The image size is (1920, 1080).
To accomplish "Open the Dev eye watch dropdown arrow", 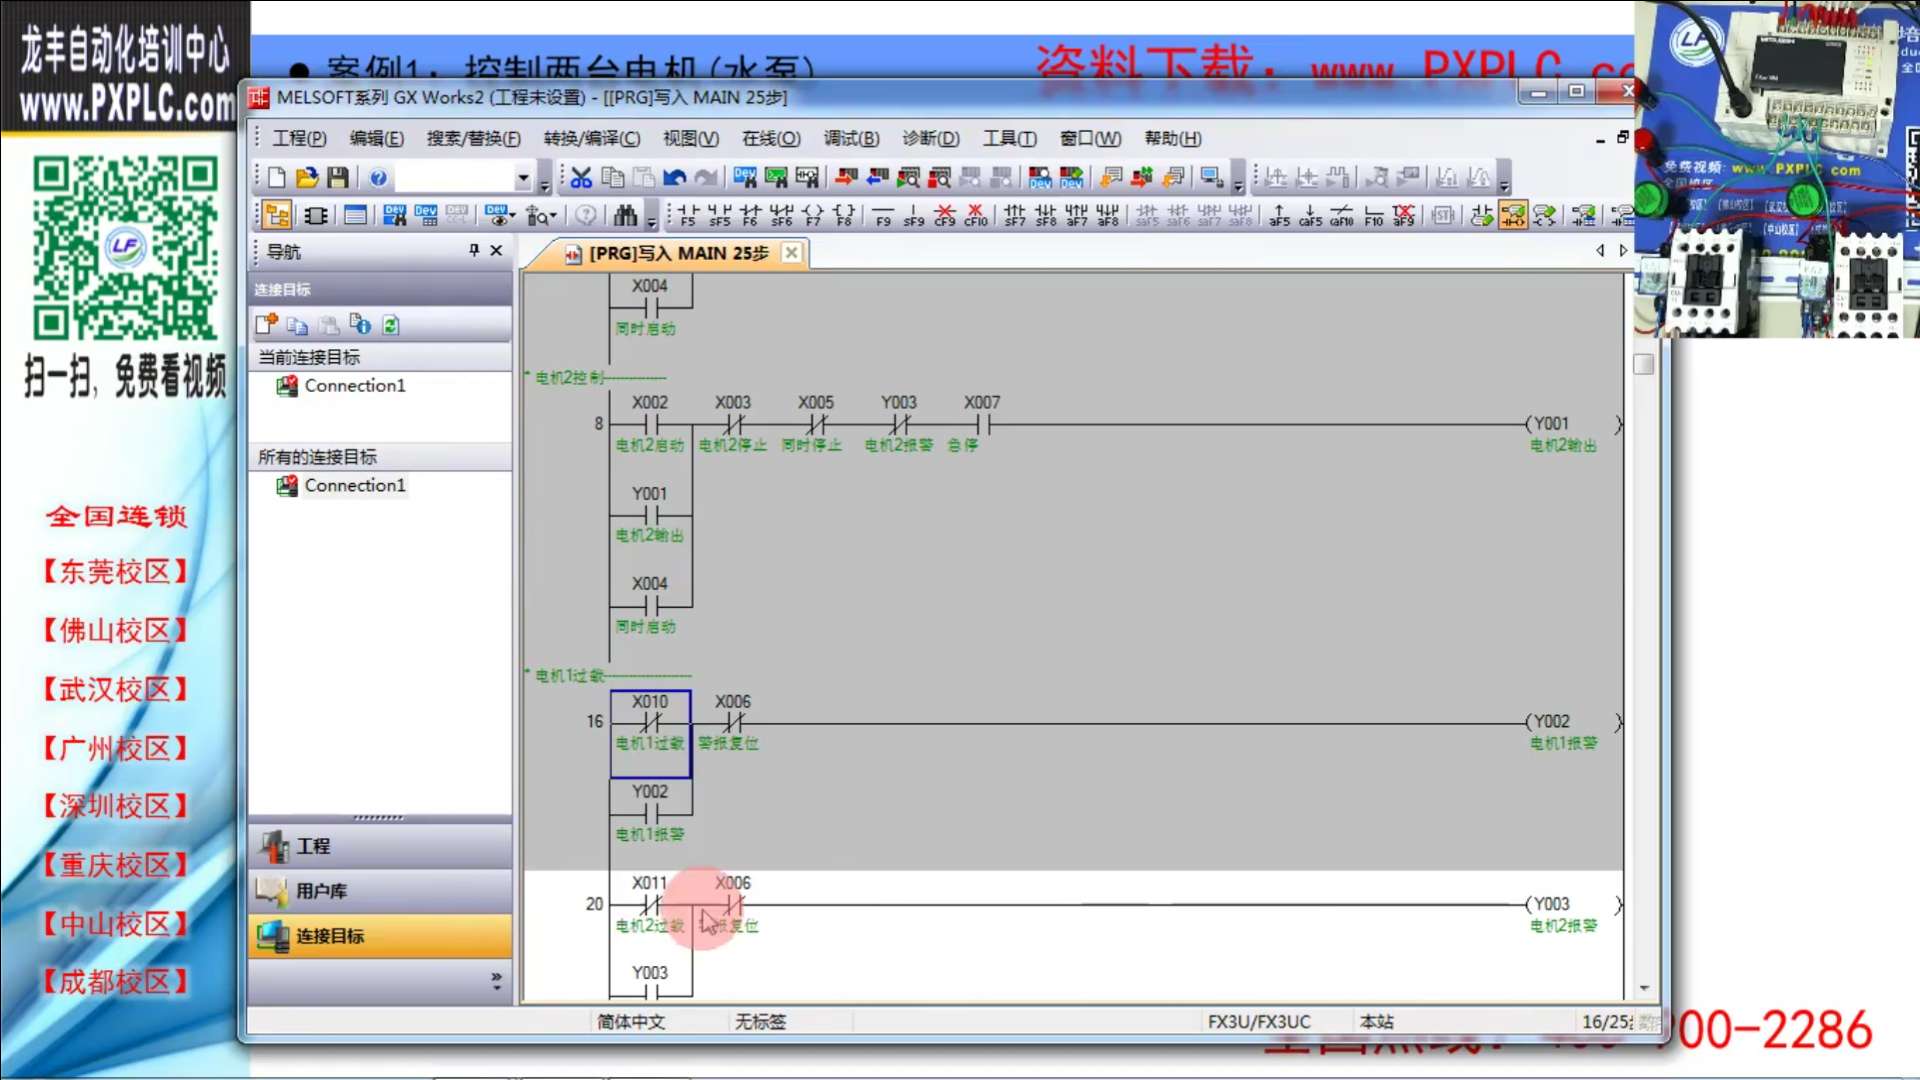I will [513, 215].
